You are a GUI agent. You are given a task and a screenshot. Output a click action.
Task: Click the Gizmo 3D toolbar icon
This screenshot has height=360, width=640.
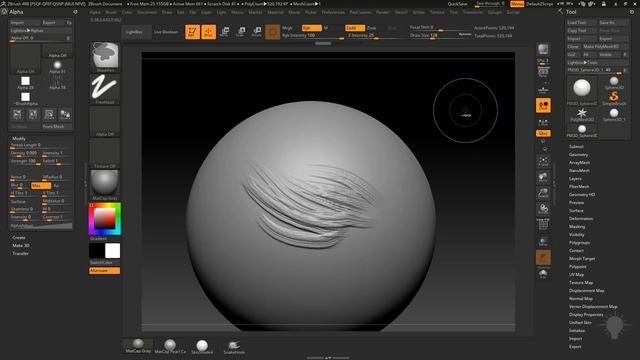tap(272, 32)
